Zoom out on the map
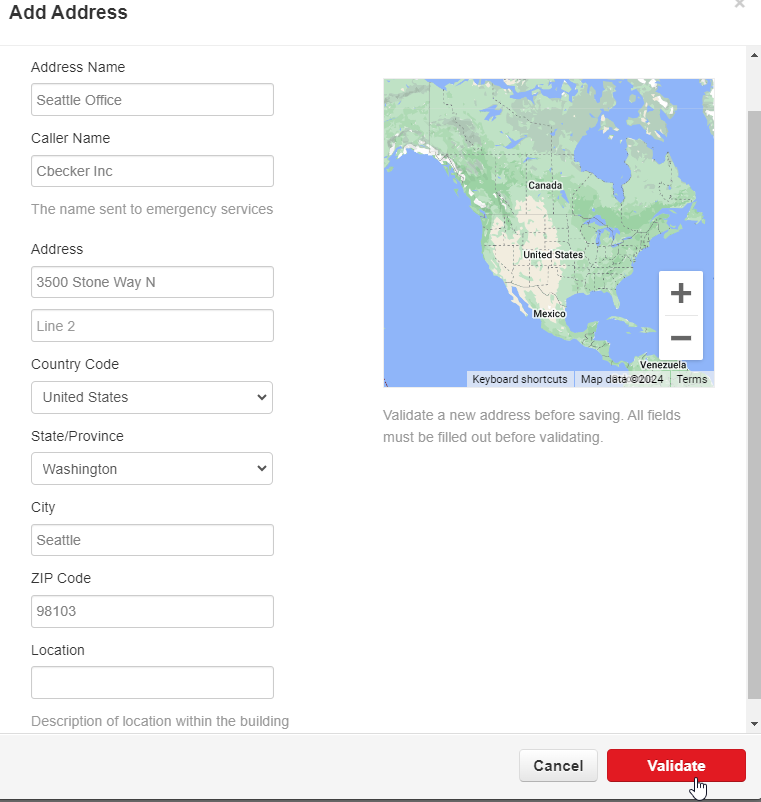Screen dimensions: 761x802 [x=680, y=338]
